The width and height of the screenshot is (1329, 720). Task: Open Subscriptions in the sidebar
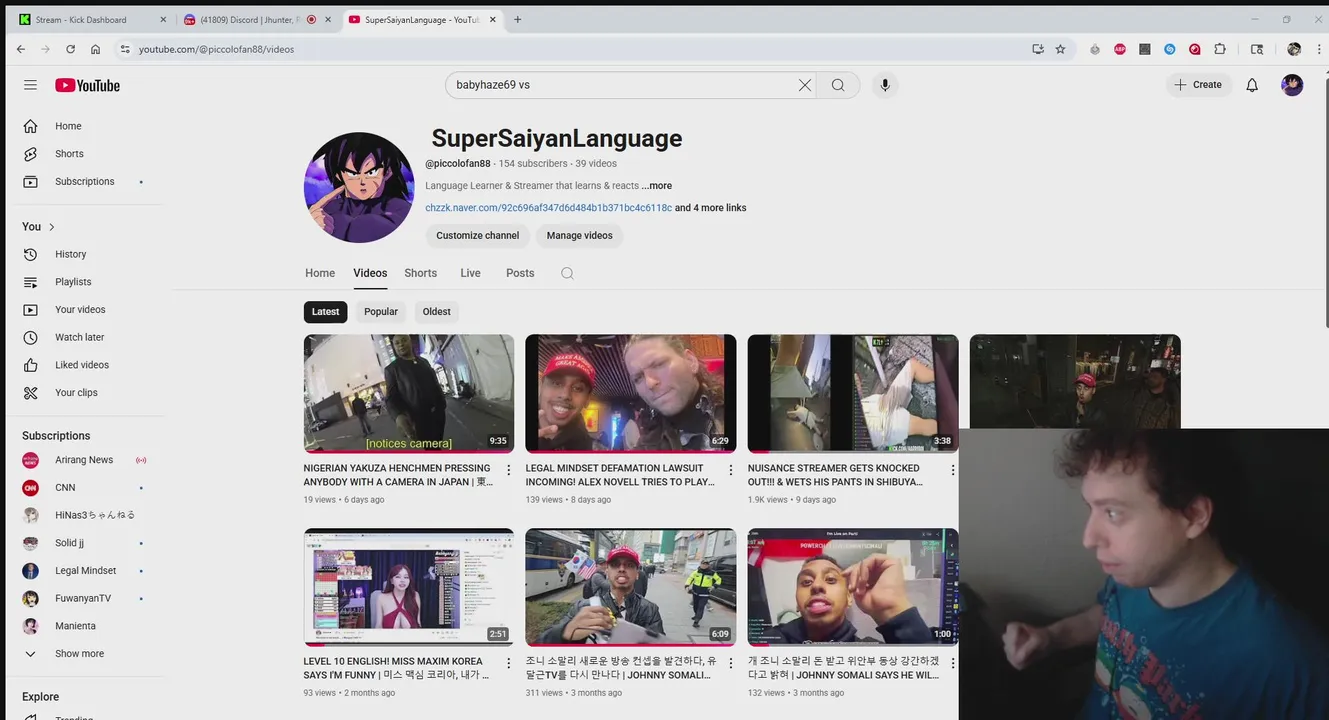(x=85, y=182)
